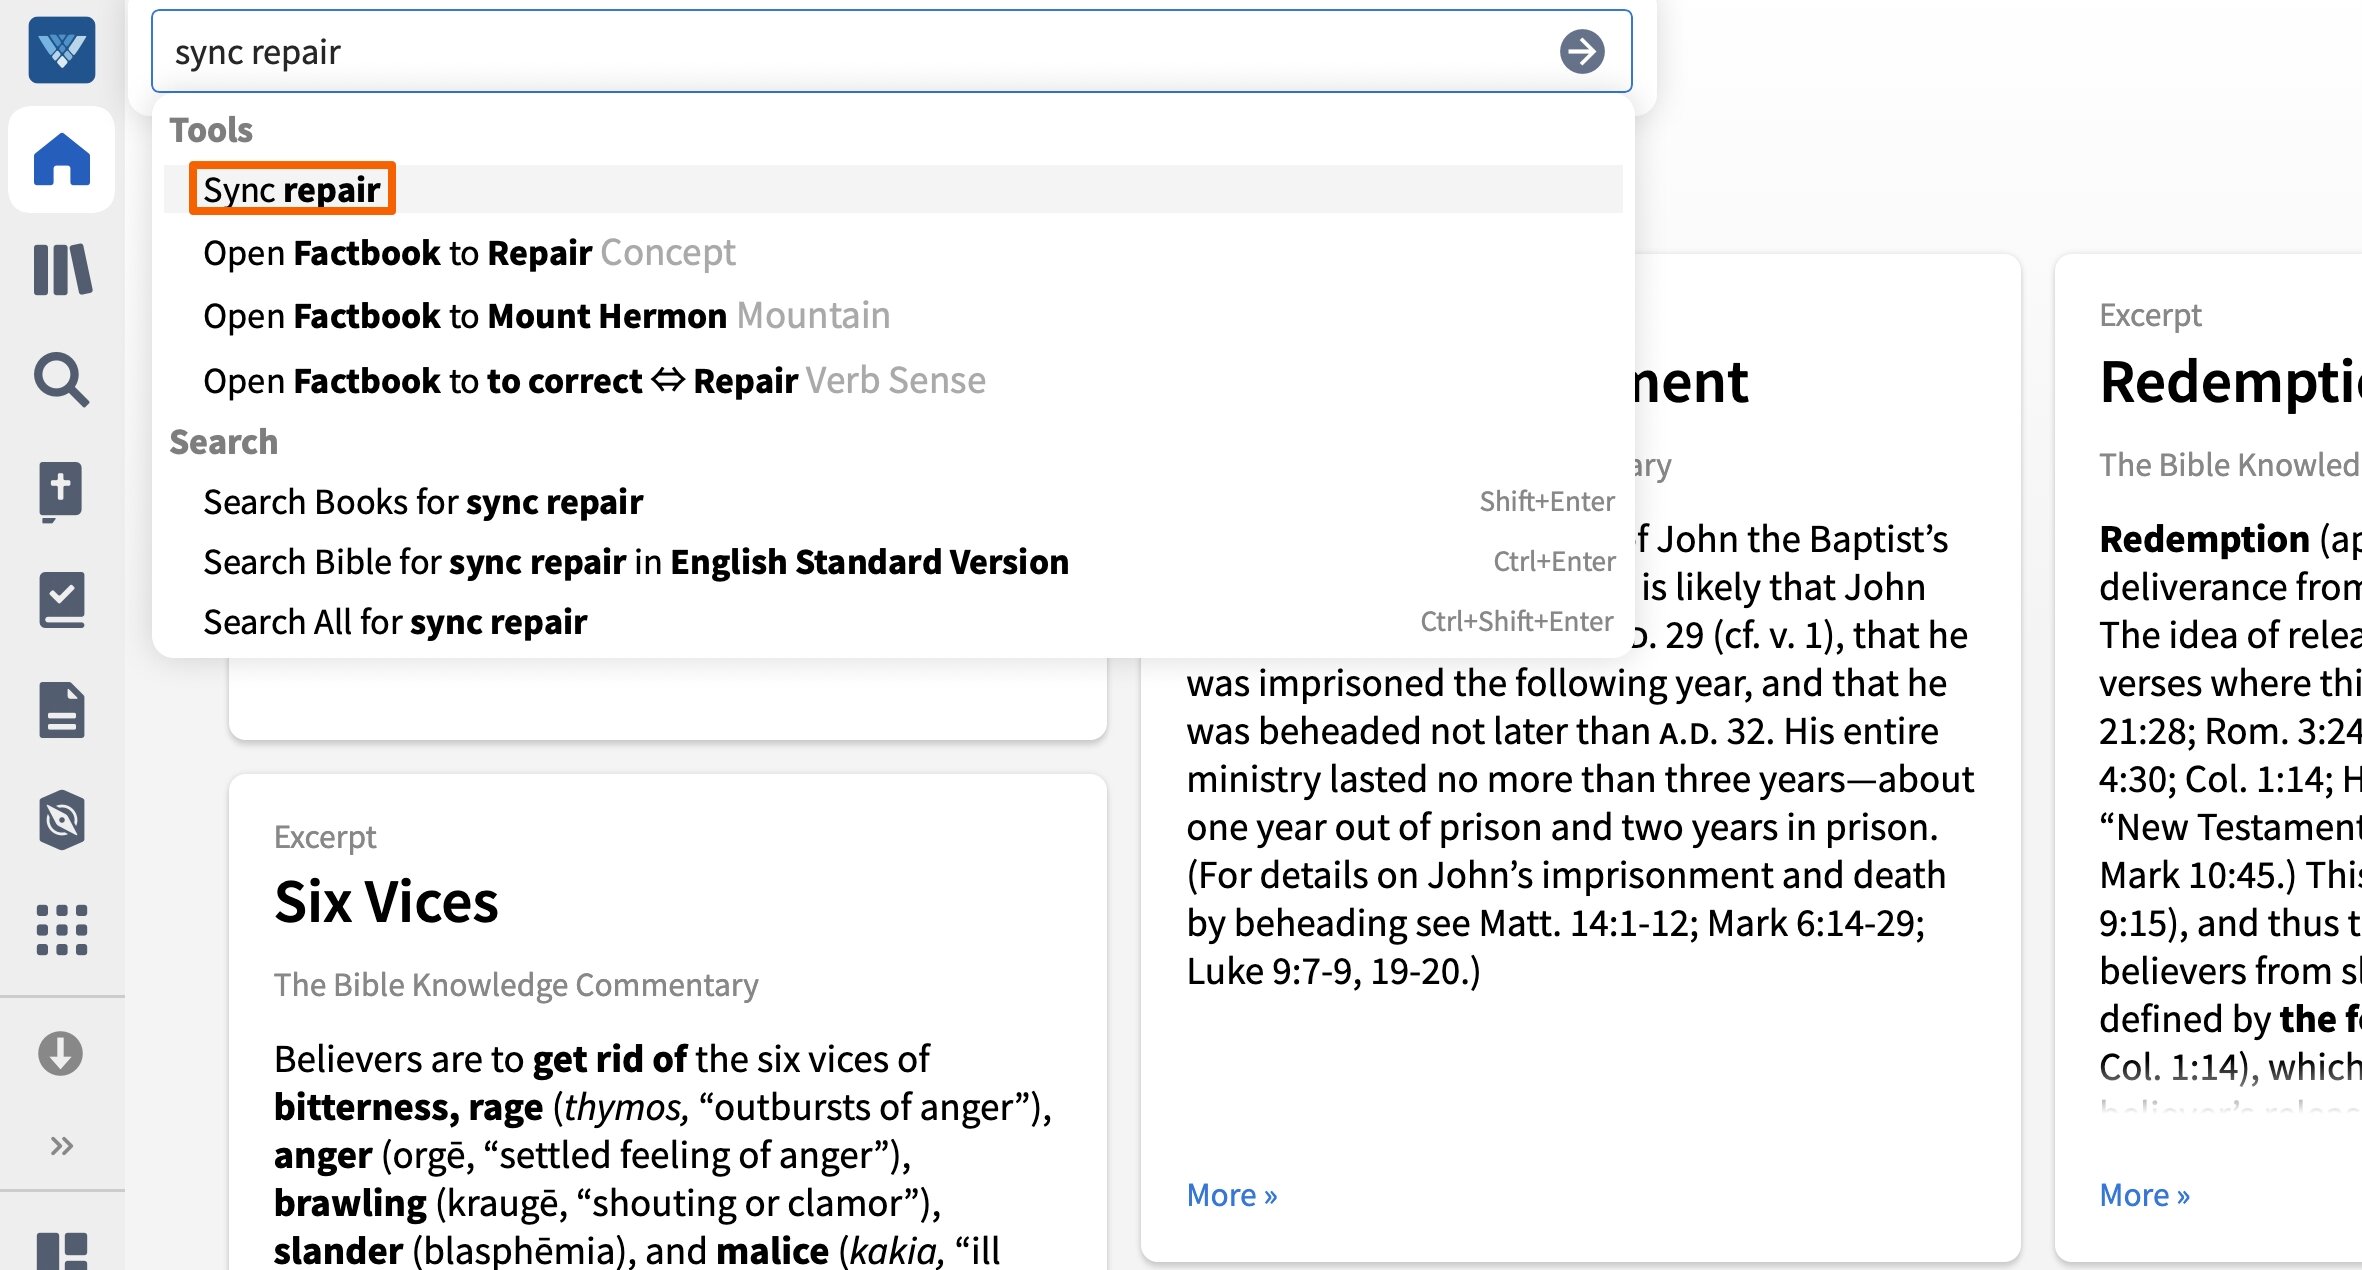This screenshot has width=2362, height=1270.
Task: Expand sidebar with double chevron
Action: tap(62, 1145)
